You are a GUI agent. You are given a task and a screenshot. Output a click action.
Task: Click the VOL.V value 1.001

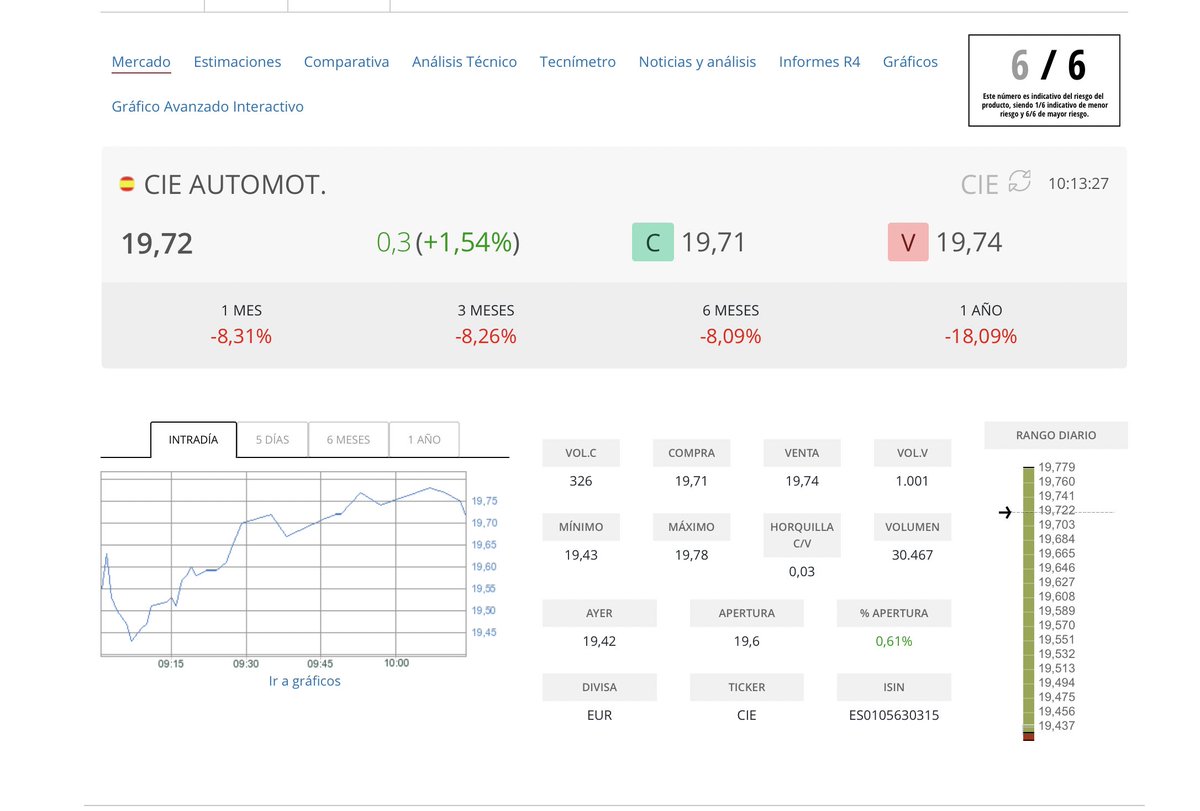[x=912, y=481]
